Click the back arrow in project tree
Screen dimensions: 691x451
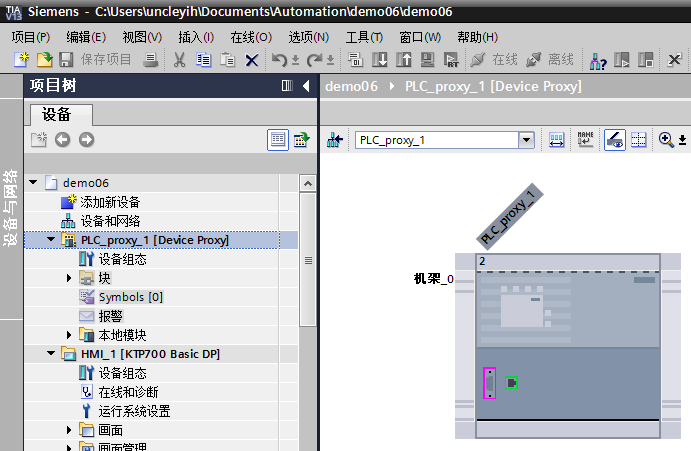[63, 140]
